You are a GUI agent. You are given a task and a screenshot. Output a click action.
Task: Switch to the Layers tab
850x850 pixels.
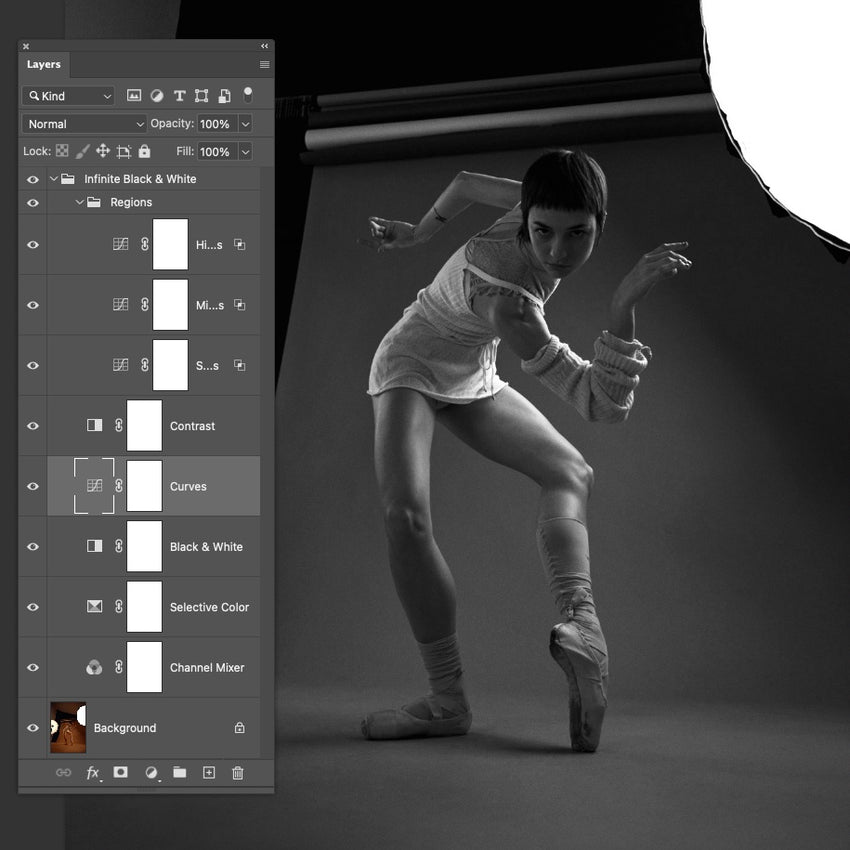(x=44, y=64)
